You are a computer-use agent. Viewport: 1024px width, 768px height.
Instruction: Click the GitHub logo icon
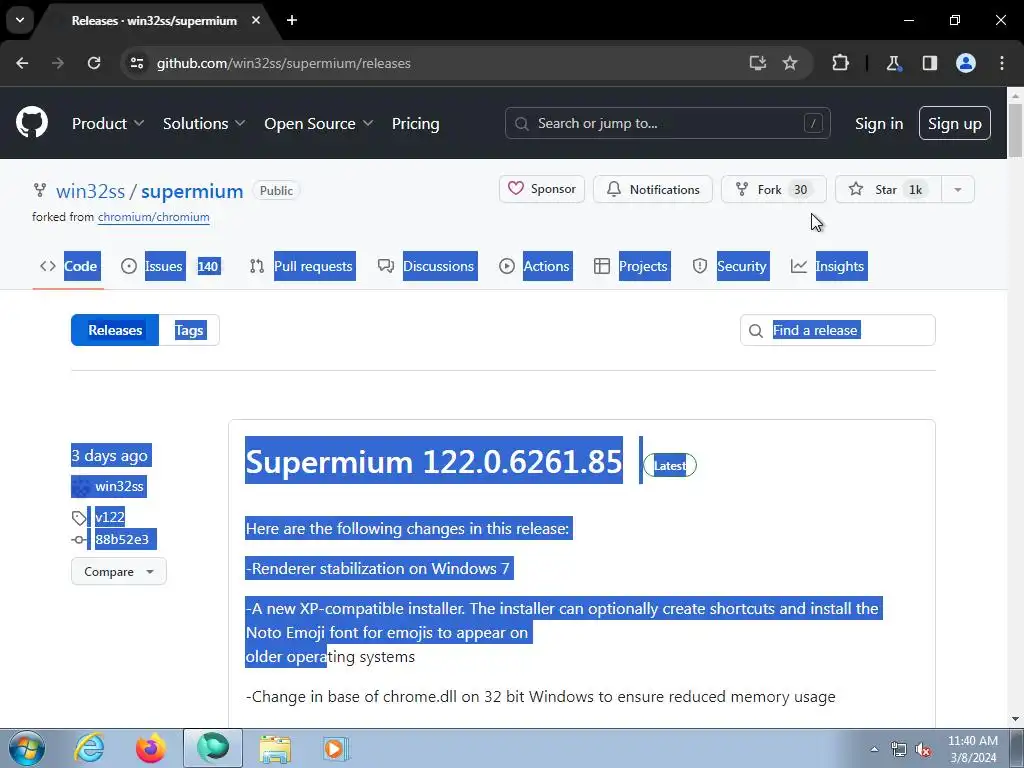click(31, 123)
